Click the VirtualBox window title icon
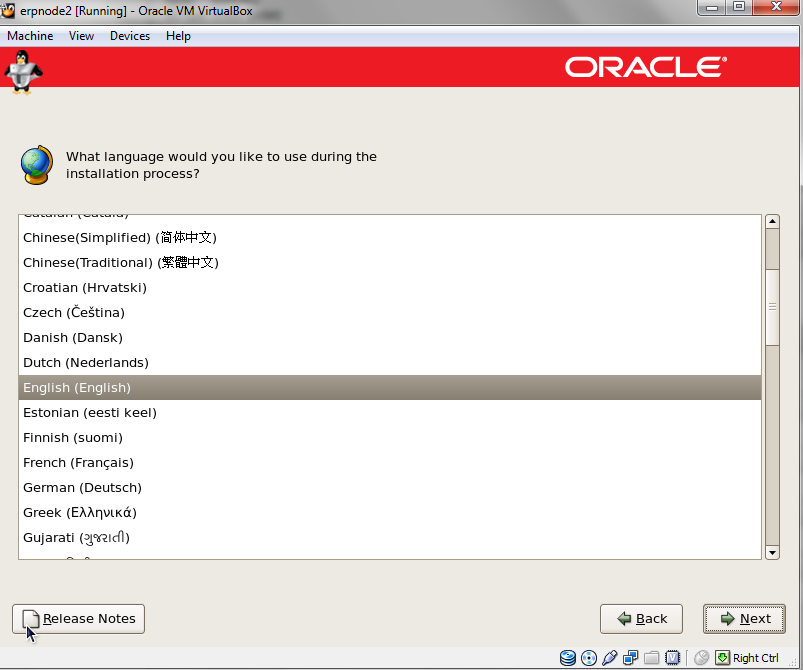This screenshot has width=803, height=670. pyautogui.click(x=8, y=10)
